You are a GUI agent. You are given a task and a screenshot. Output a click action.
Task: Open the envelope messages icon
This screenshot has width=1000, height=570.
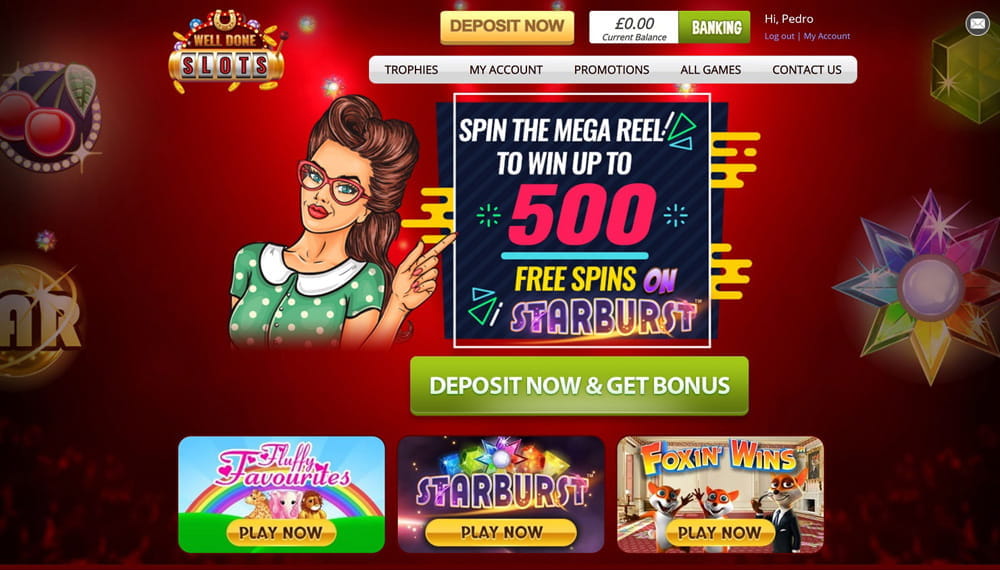pos(977,24)
